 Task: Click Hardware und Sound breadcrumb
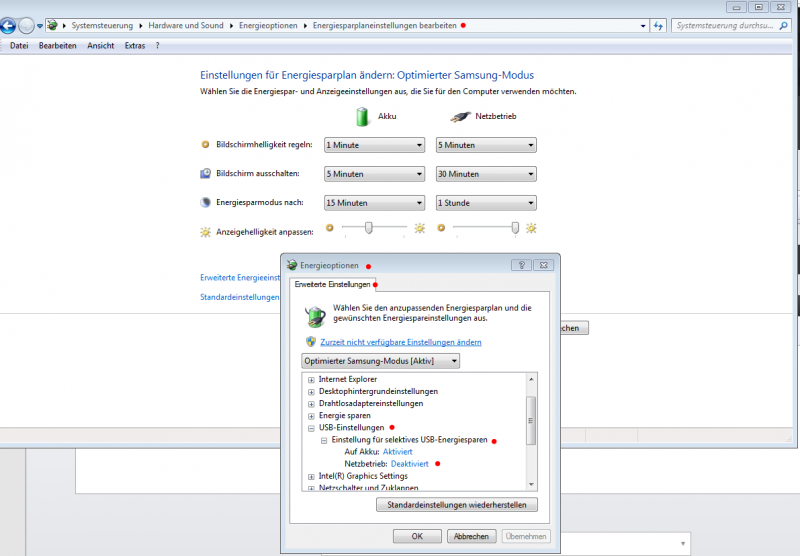[x=186, y=26]
